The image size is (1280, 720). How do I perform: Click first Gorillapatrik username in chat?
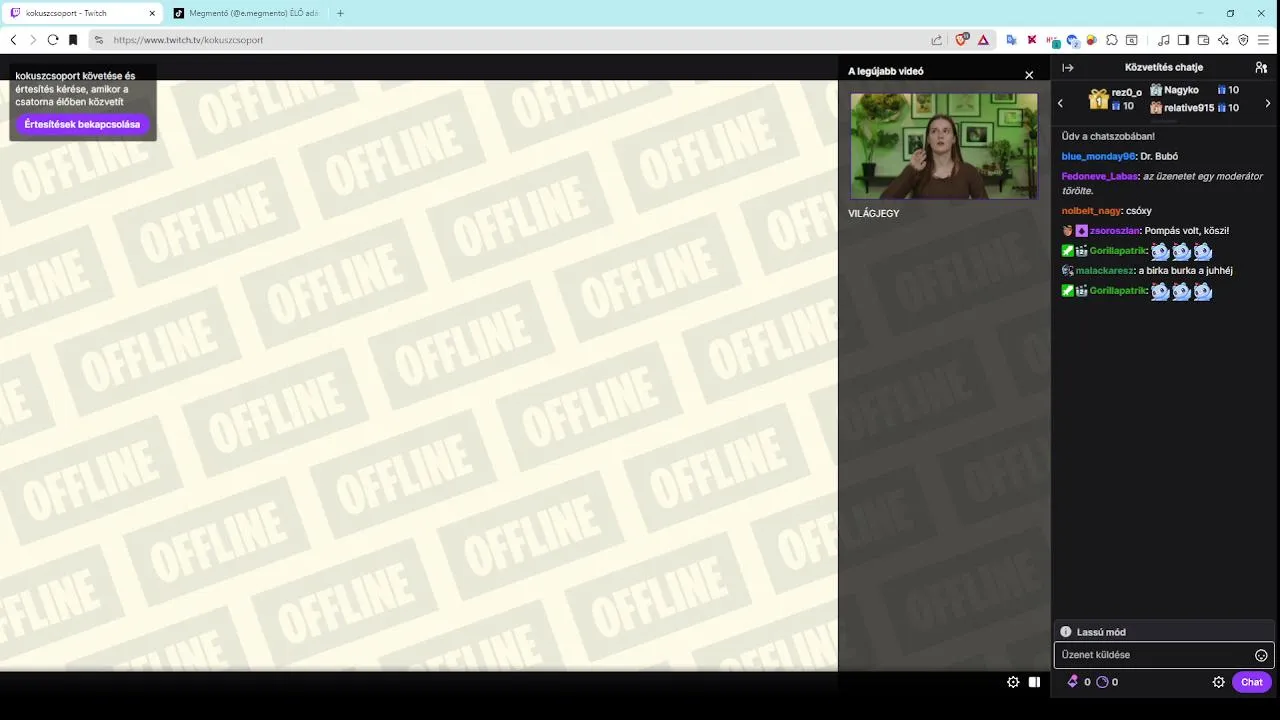[1118, 250]
